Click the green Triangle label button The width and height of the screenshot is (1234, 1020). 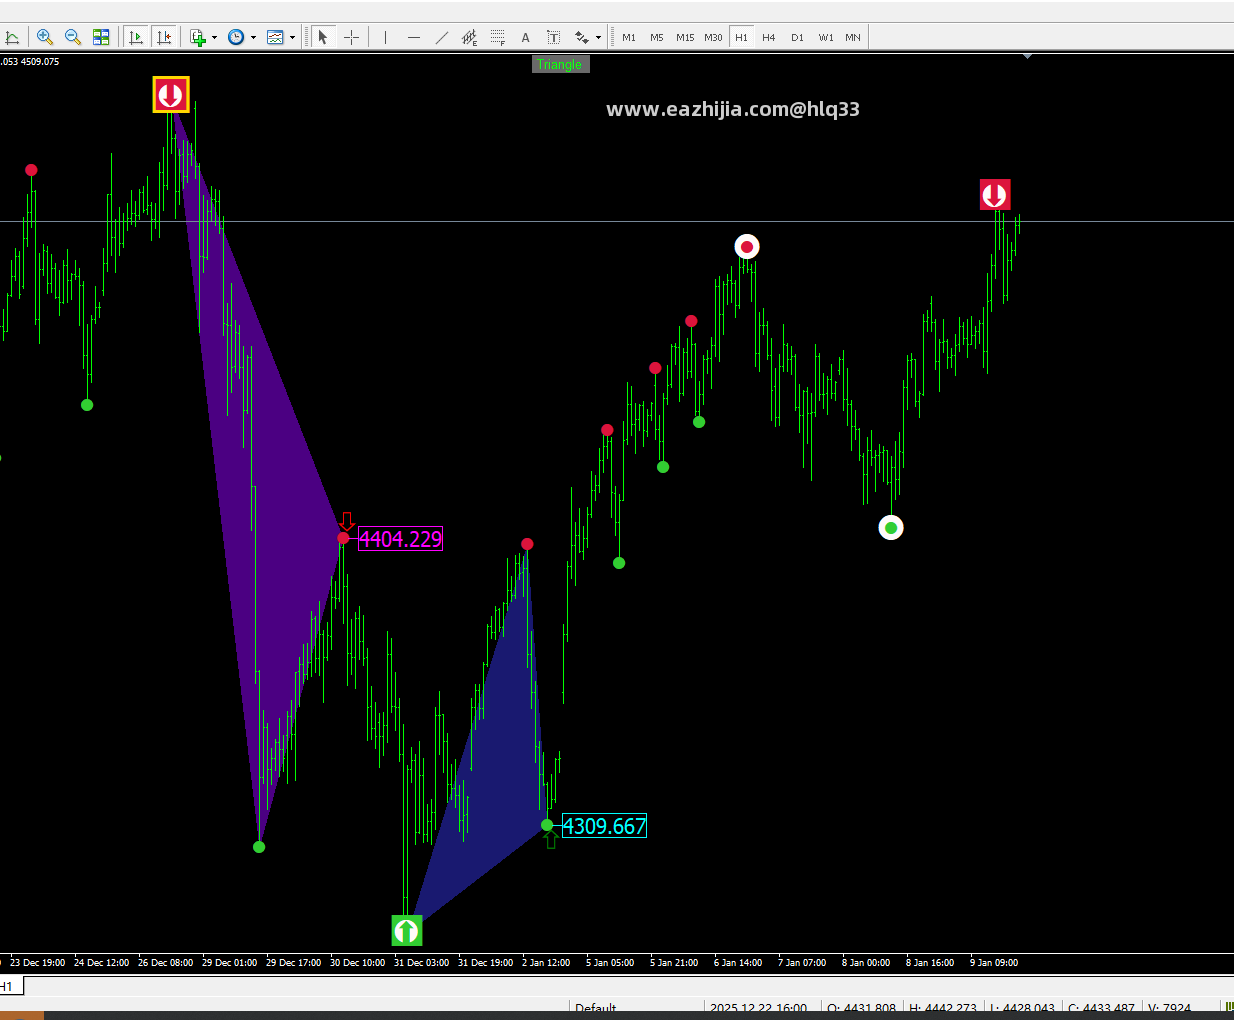(x=560, y=64)
